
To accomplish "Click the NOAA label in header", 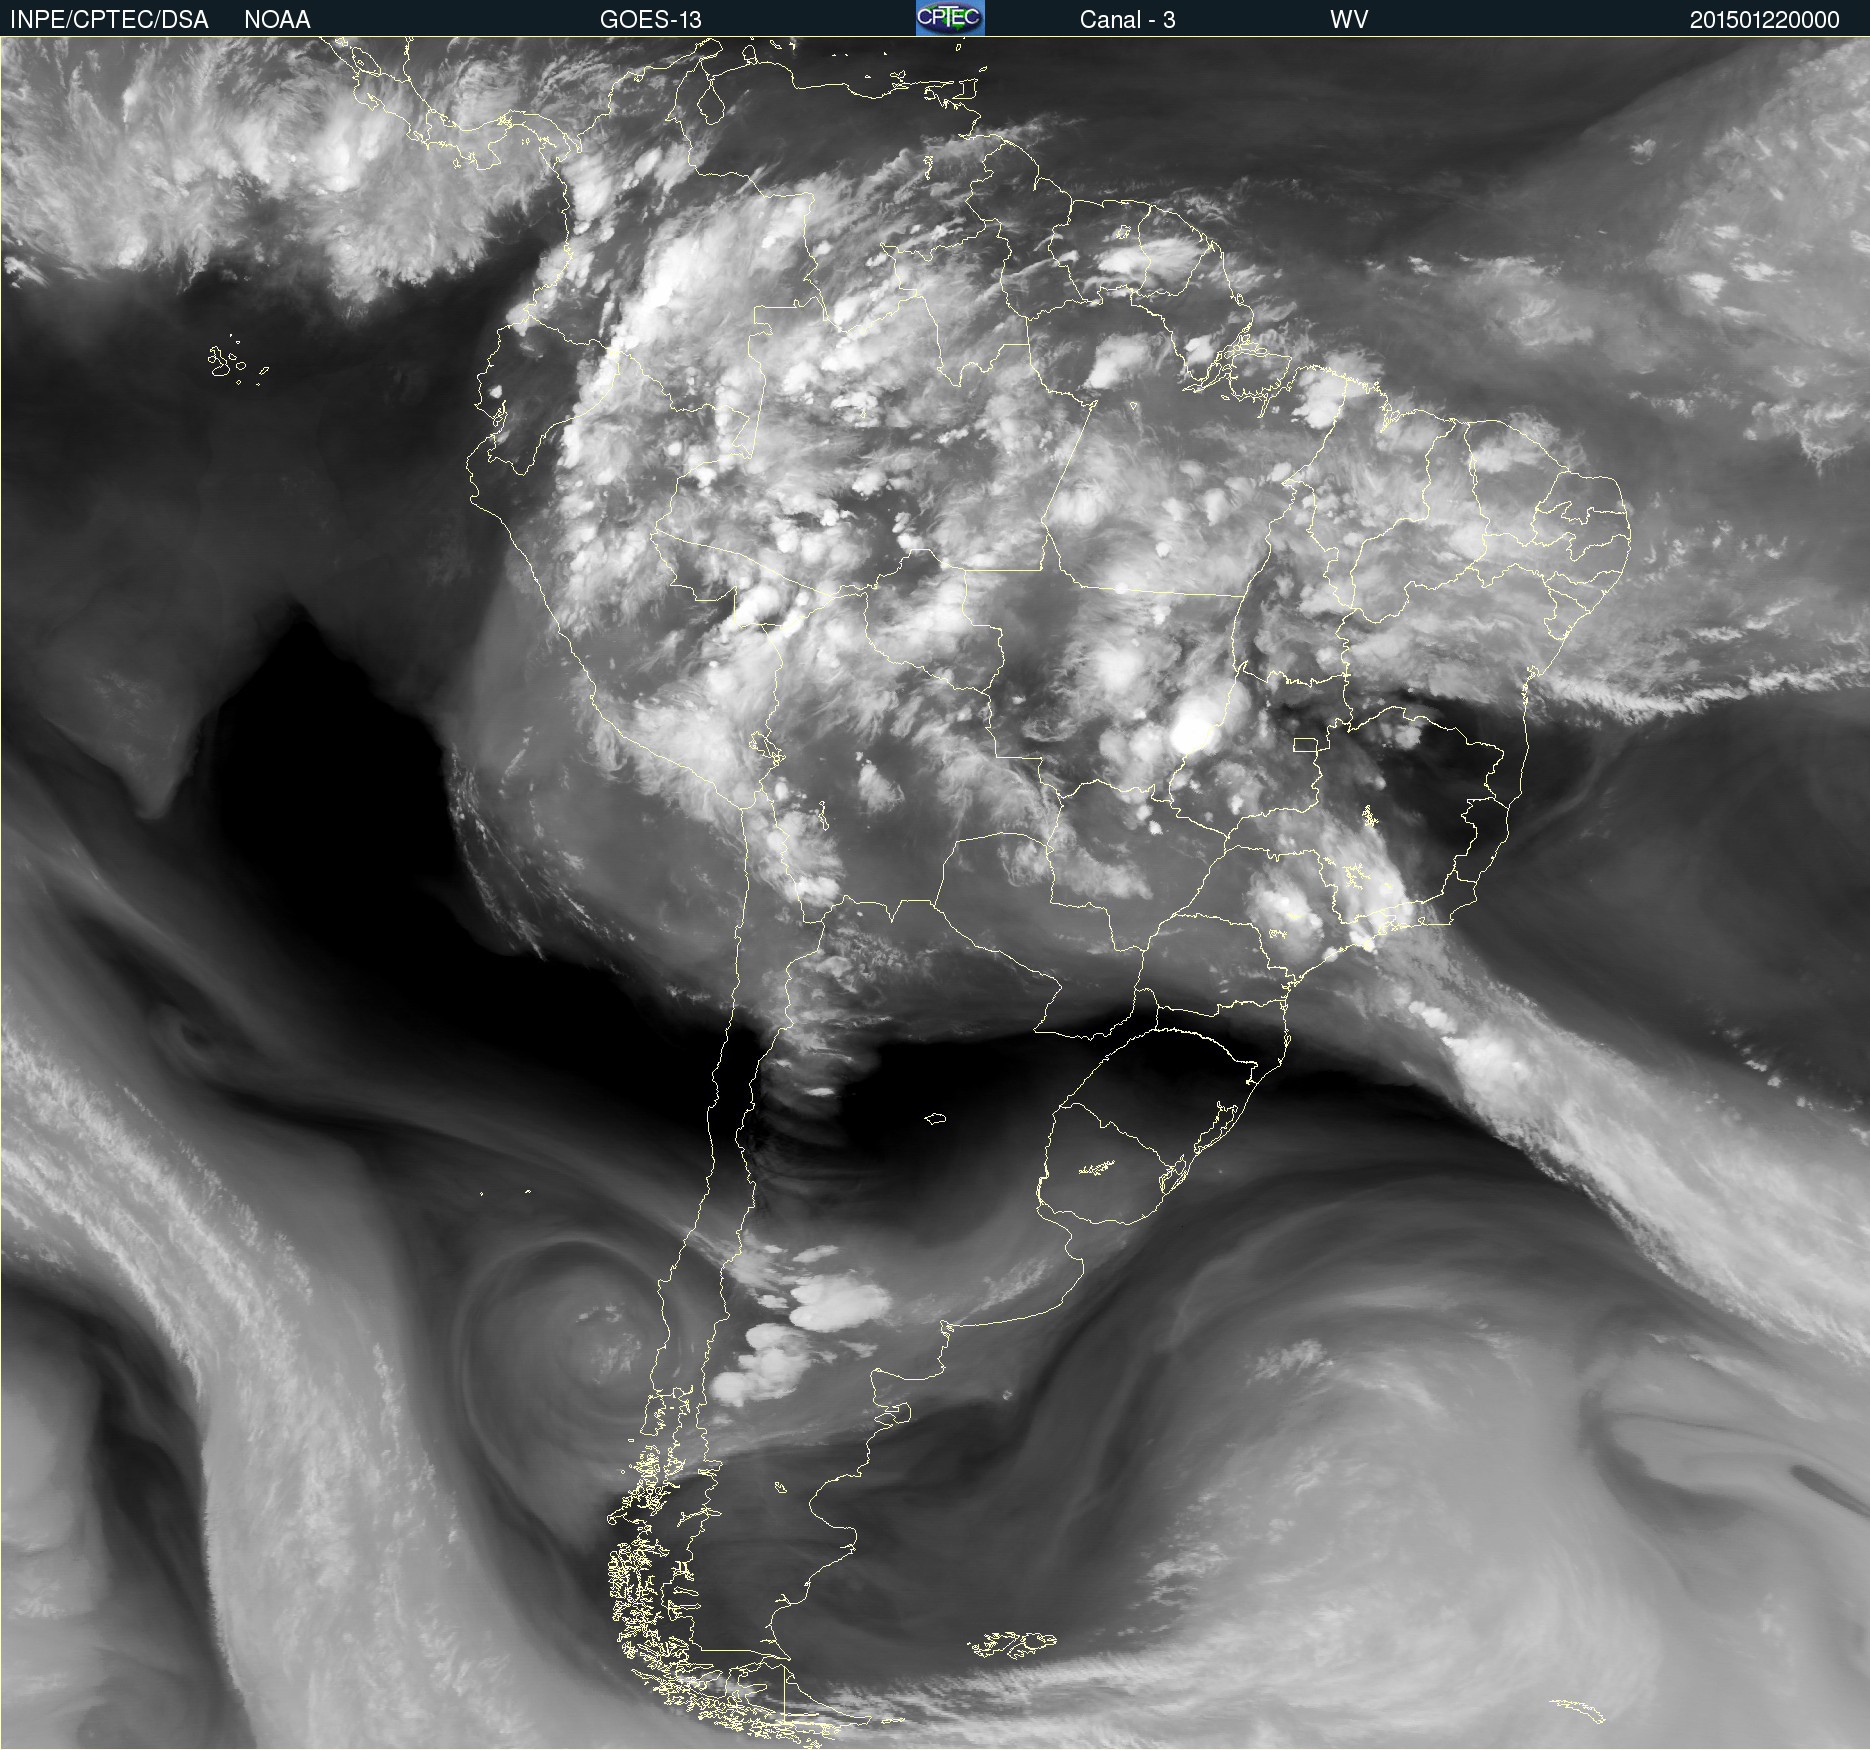I will click(x=277, y=20).
